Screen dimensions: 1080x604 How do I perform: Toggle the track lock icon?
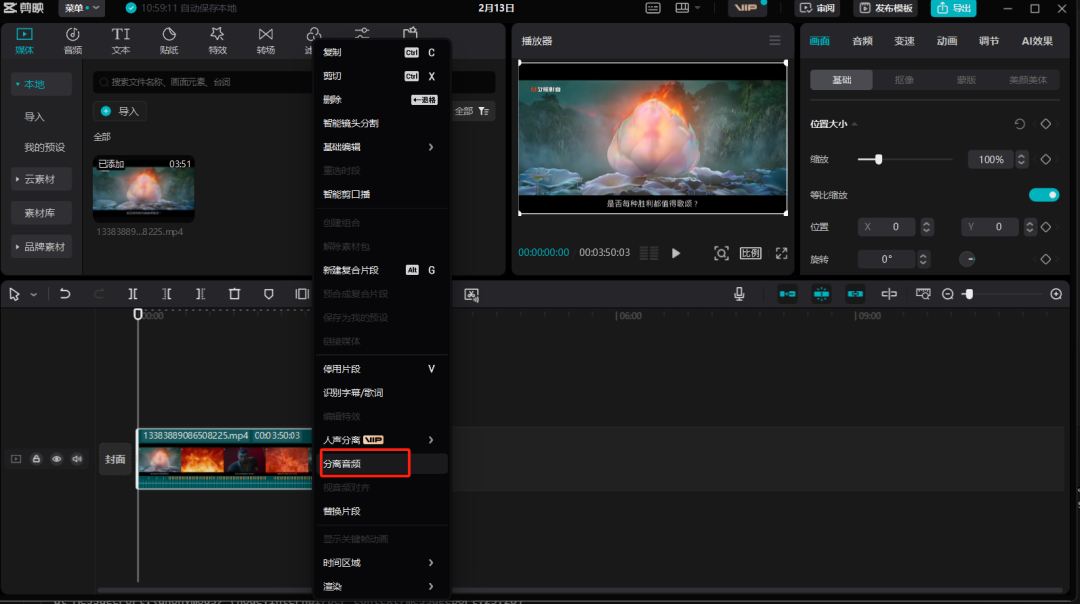(36, 459)
